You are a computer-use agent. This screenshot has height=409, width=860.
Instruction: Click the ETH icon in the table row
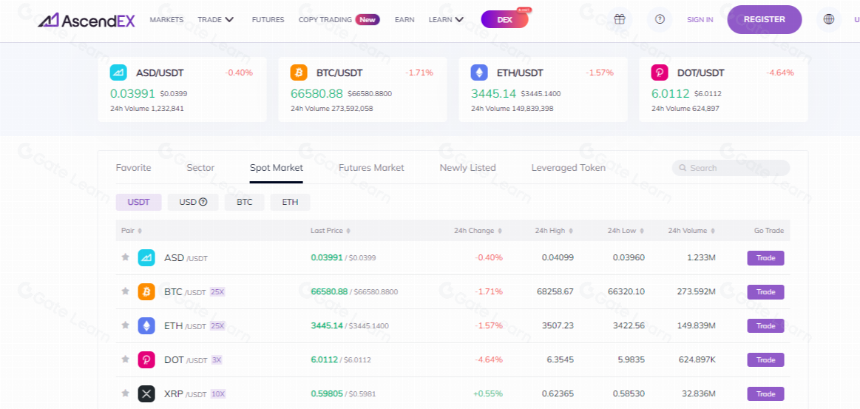[x=146, y=326]
